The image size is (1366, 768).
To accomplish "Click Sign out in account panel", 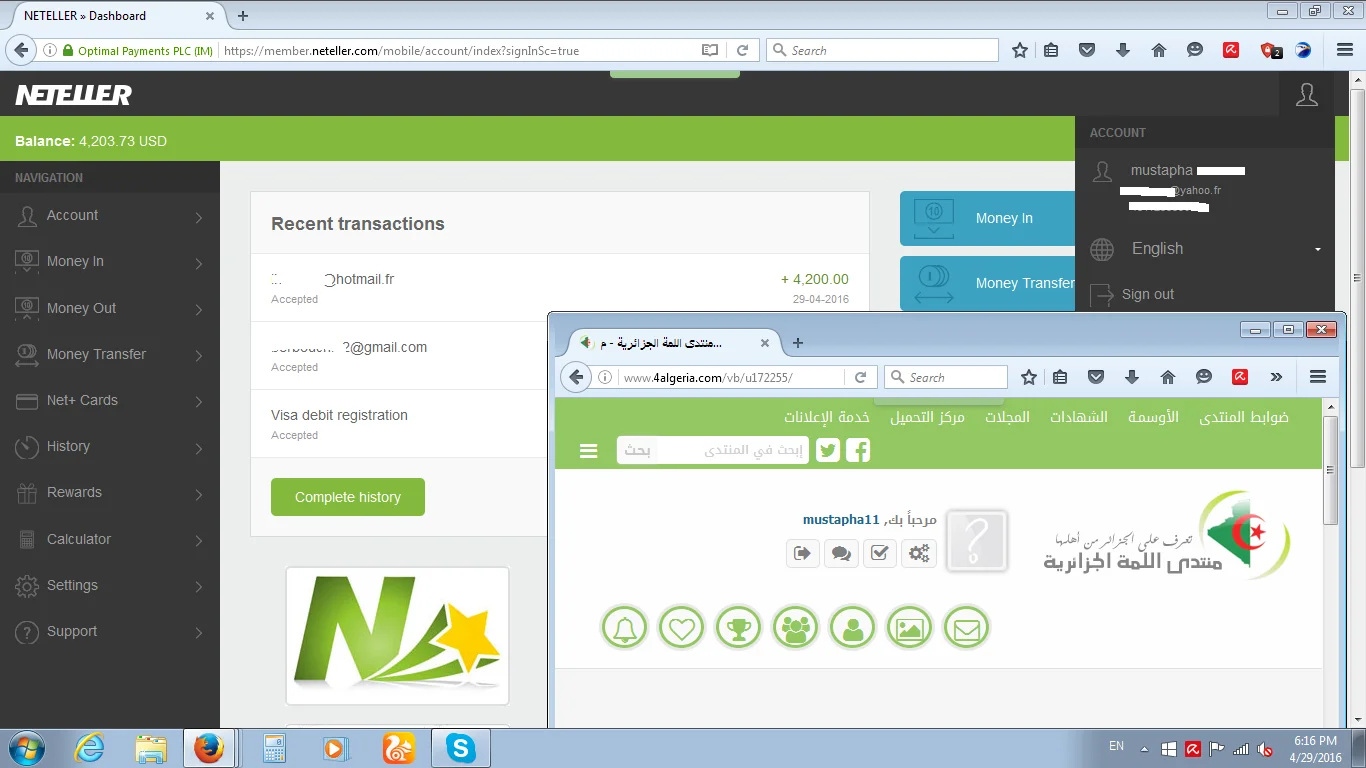I will coord(1147,294).
